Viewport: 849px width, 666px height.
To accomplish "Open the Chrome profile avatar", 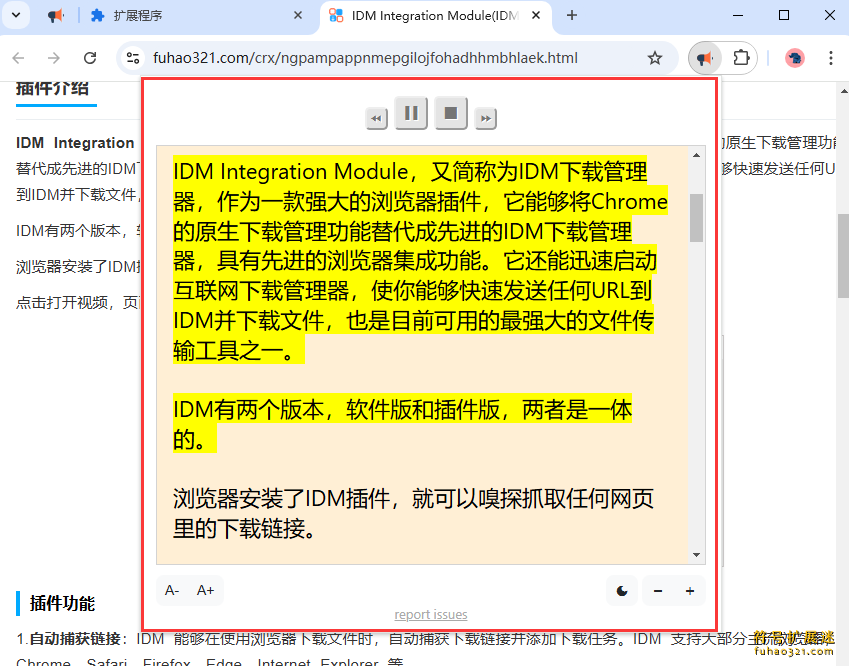I will click(794, 58).
